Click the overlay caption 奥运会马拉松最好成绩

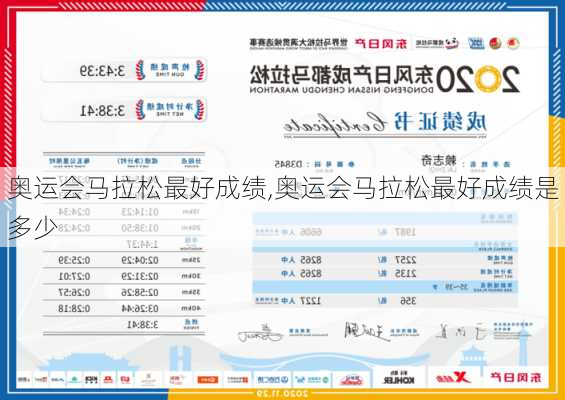click(x=139, y=189)
